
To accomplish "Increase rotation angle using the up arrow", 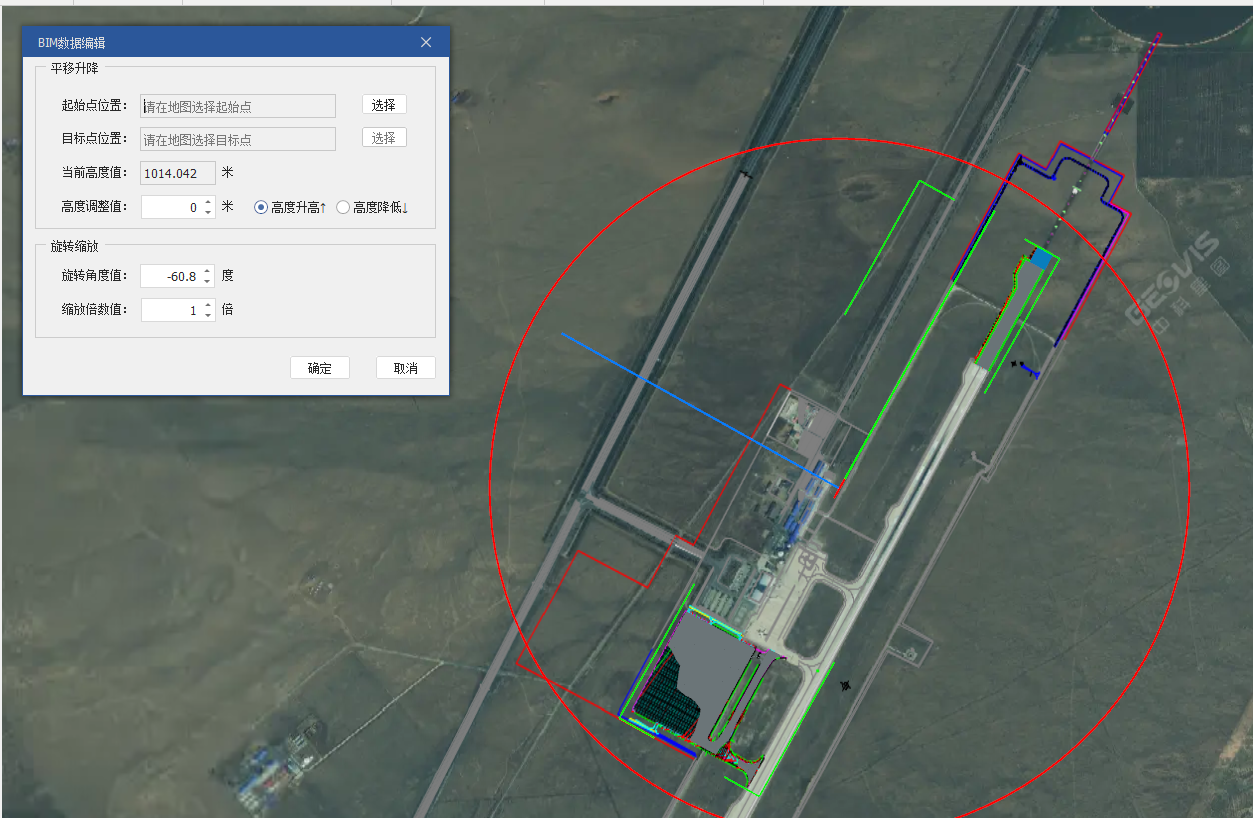I will (208, 271).
